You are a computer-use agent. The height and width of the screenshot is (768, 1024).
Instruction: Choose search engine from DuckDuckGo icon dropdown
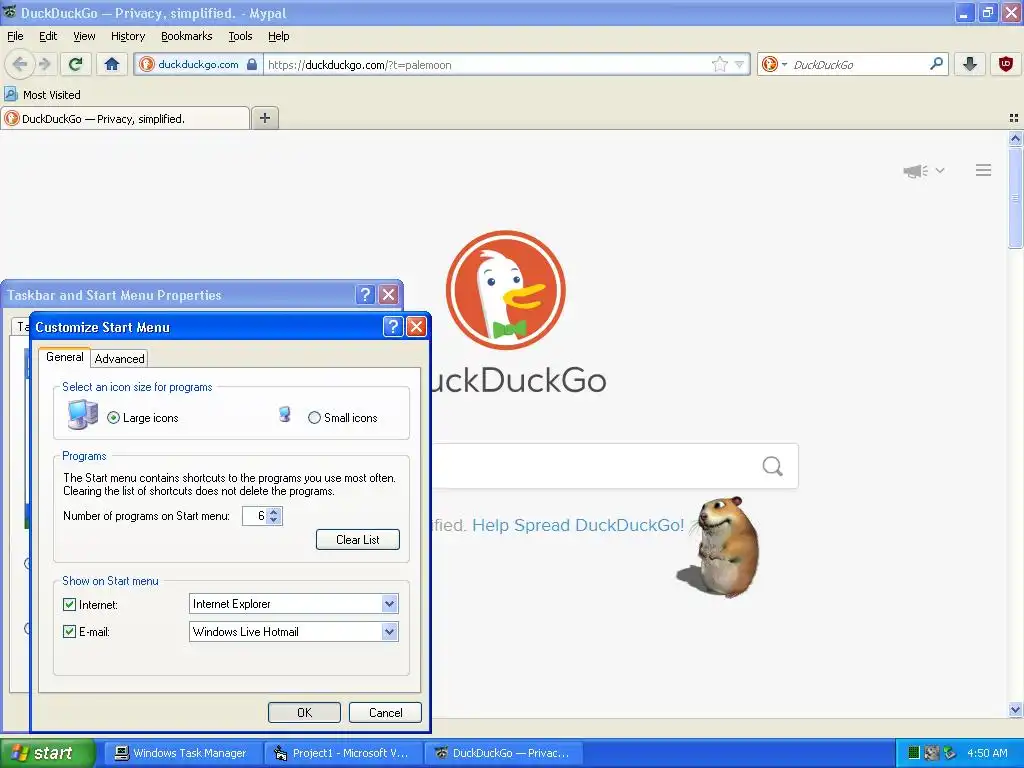[775, 64]
